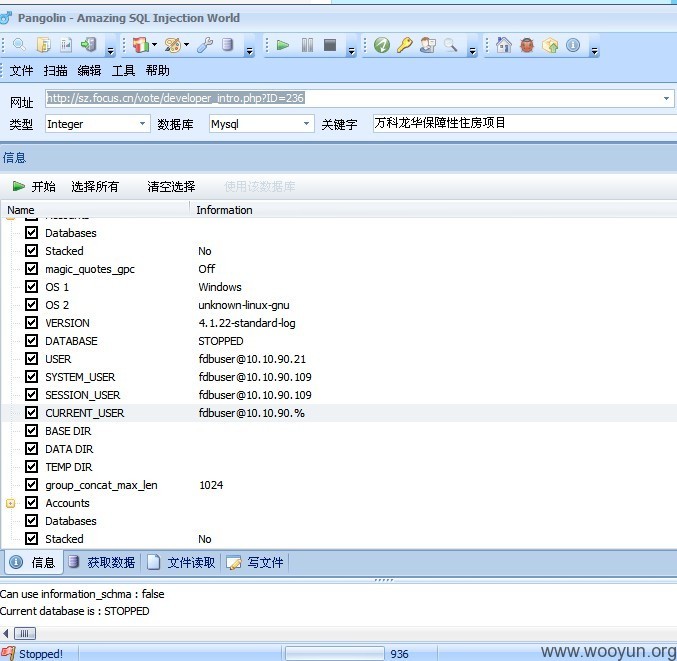Click the Information column header
677x661 pixels.
[x=433, y=210]
